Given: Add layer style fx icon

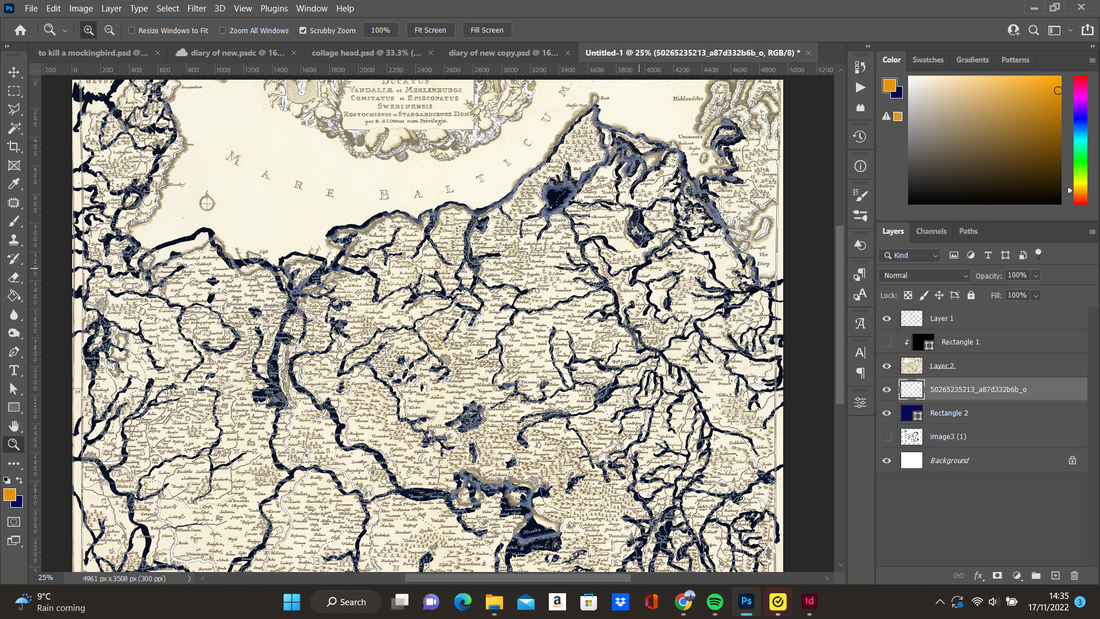Looking at the screenshot, I should pyautogui.click(x=978, y=575).
